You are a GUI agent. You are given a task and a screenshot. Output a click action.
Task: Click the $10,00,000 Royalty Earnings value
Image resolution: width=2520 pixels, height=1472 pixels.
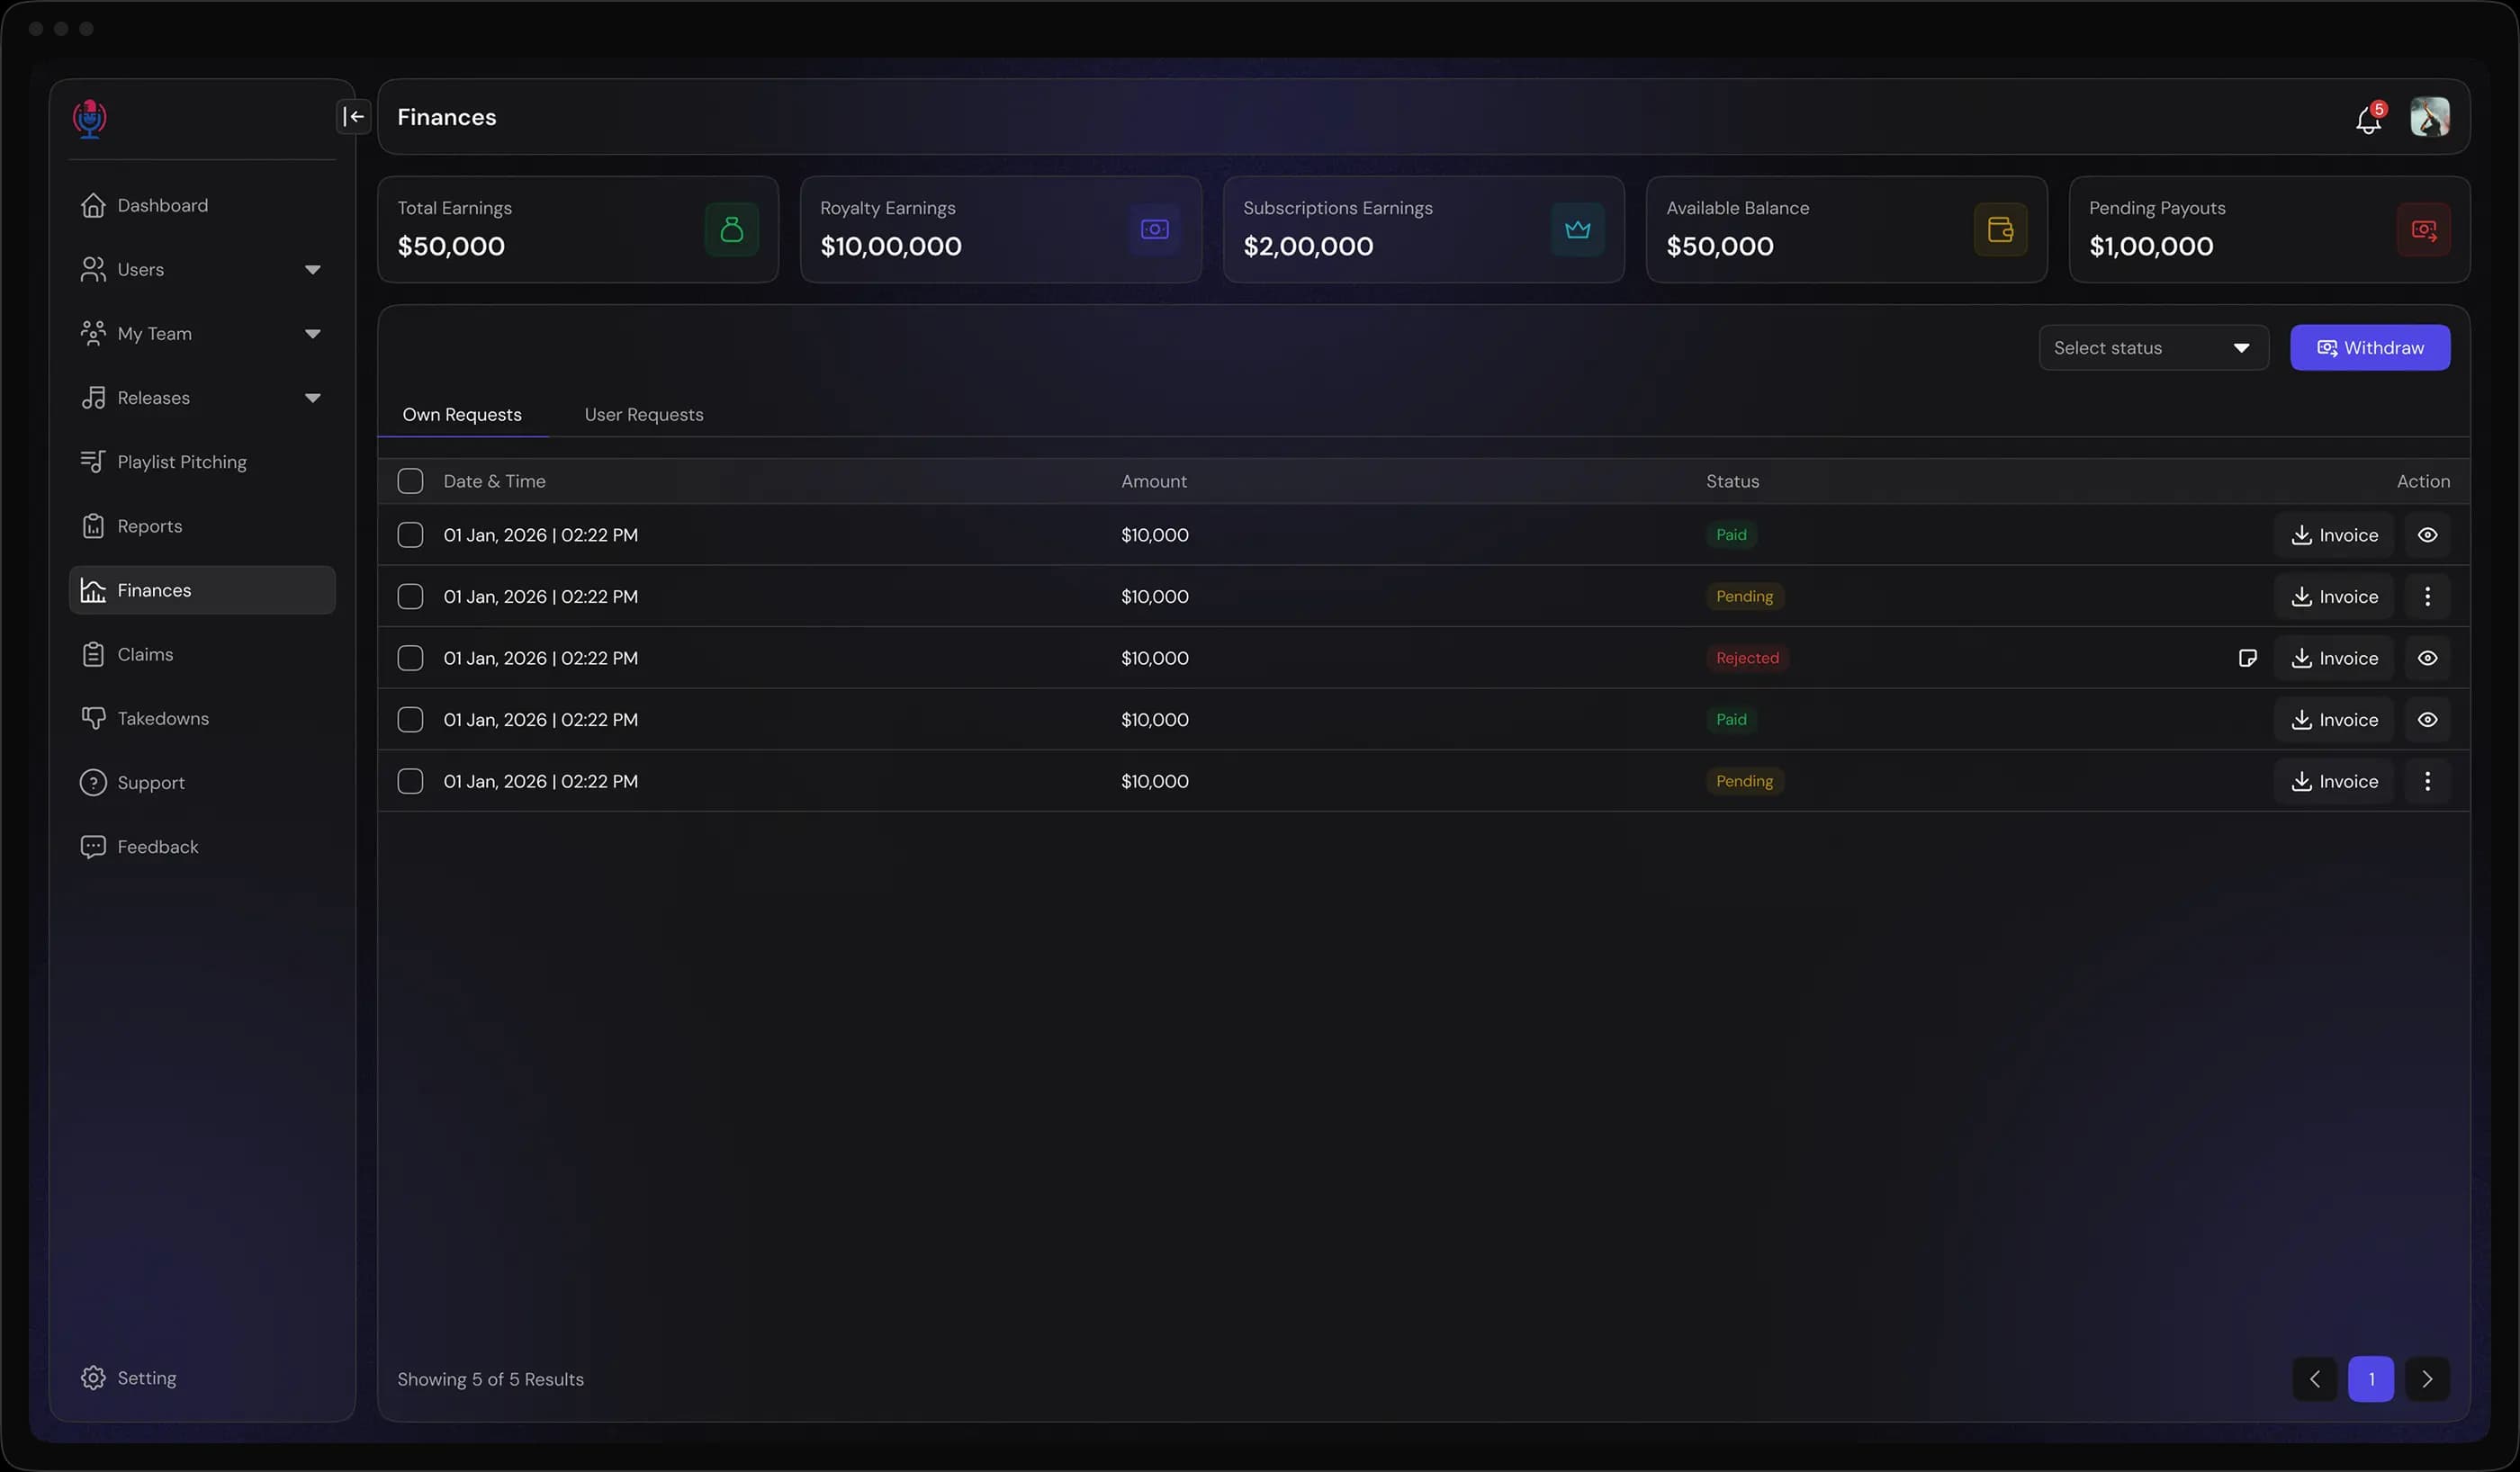(x=890, y=246)
